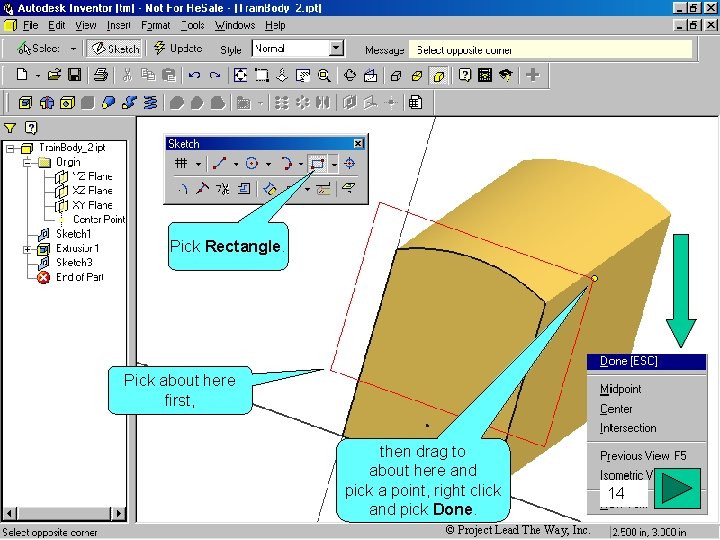The height and width of the screenshot is (540, 720).
Task: Open the Circle tool dropdown arrow
Action: click(x=268, y=163)
